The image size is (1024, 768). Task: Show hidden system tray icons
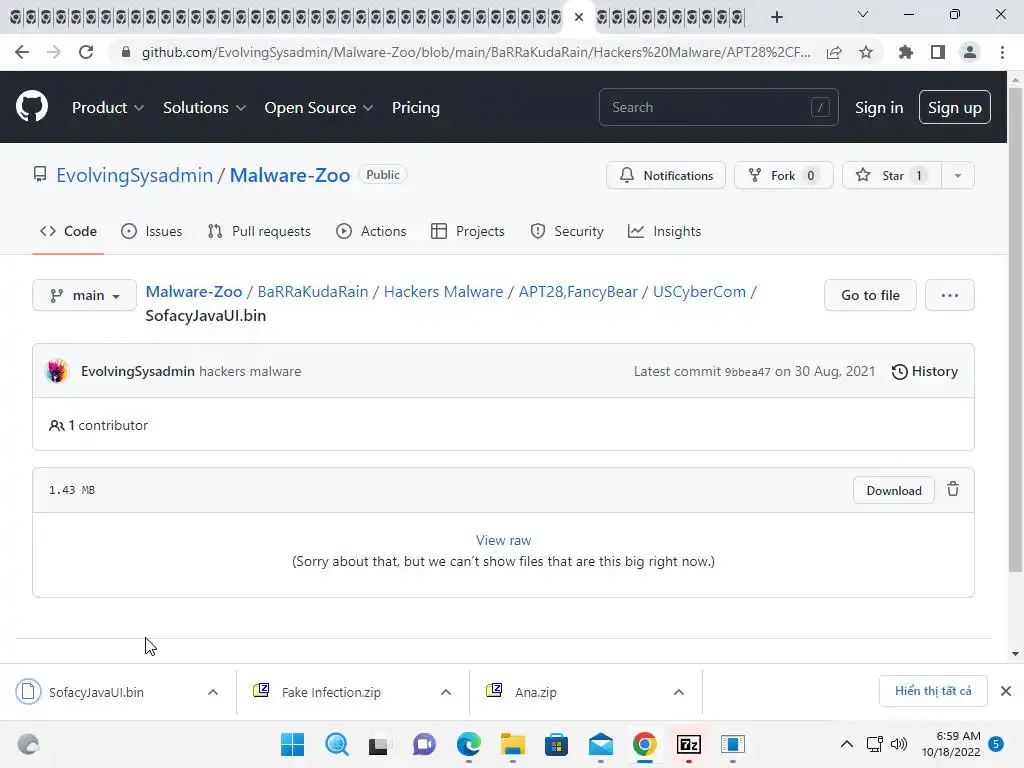[x=846, y=744]
